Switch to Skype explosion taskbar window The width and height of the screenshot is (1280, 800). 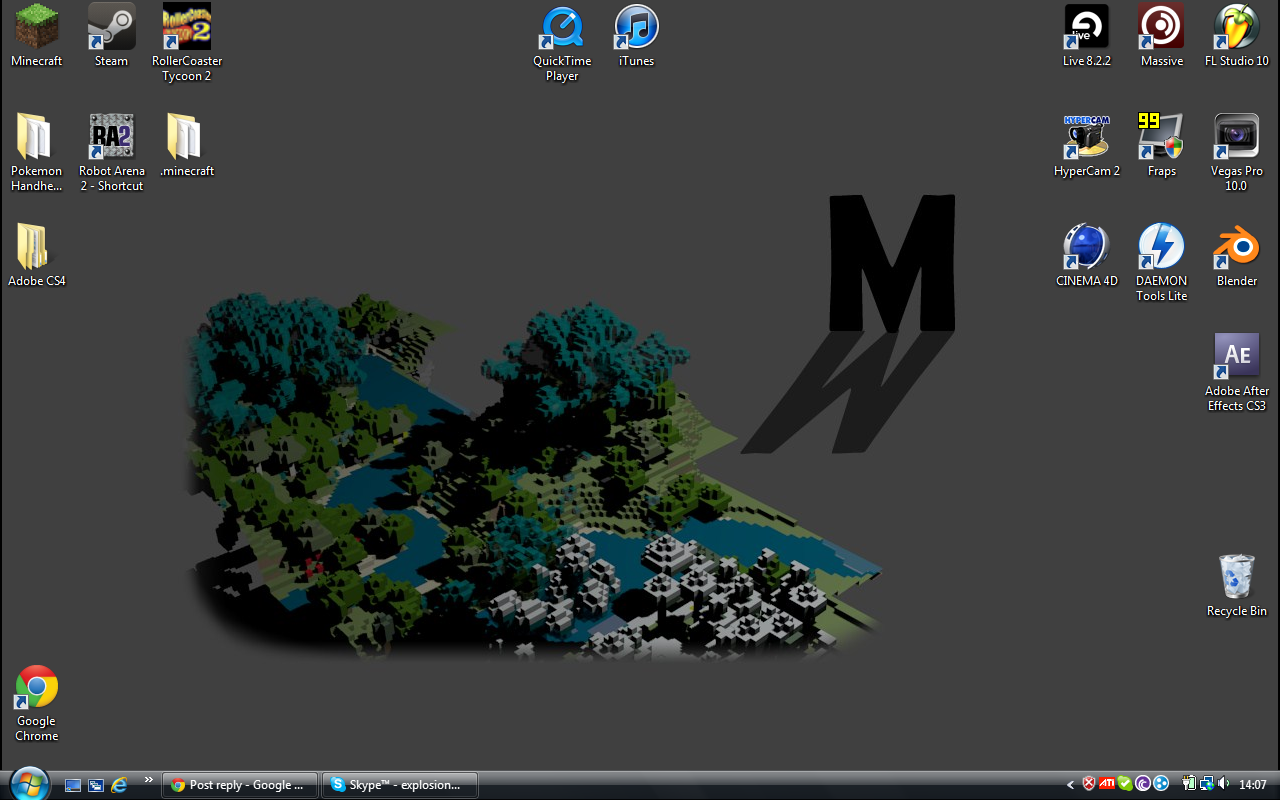coord(400,785)
